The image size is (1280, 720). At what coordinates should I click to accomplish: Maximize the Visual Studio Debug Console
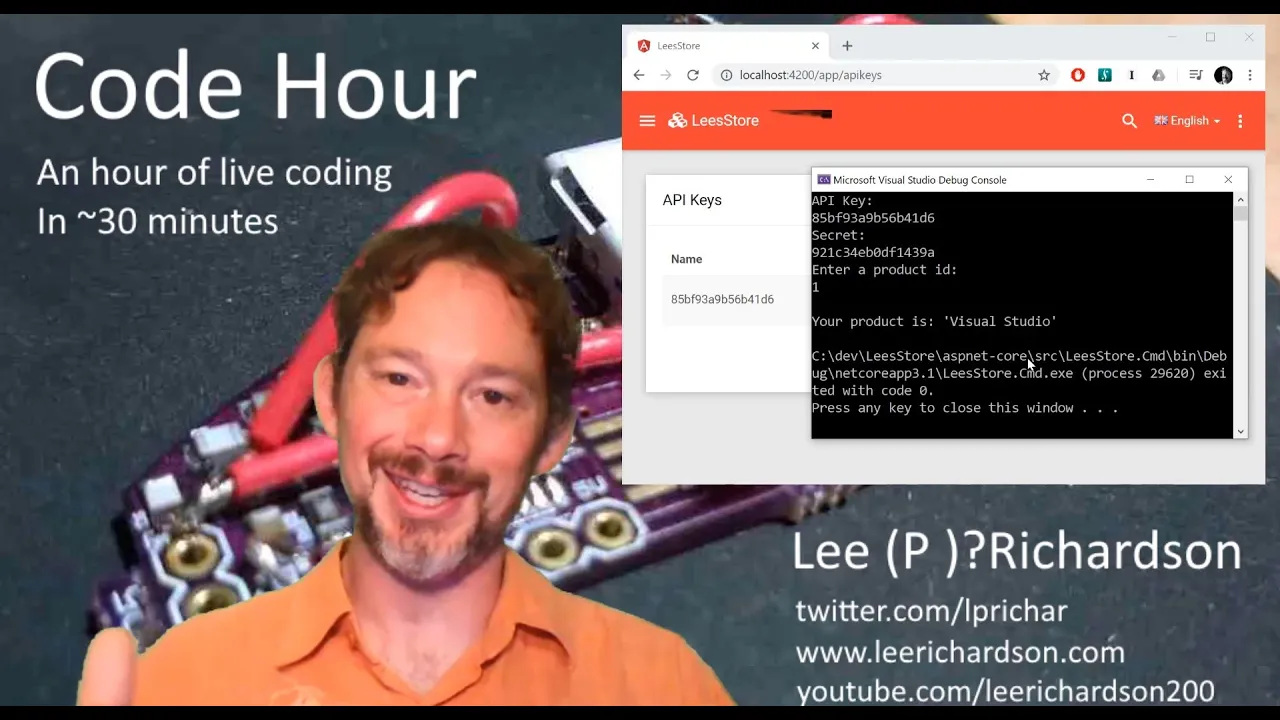[x=1189, y=180]
